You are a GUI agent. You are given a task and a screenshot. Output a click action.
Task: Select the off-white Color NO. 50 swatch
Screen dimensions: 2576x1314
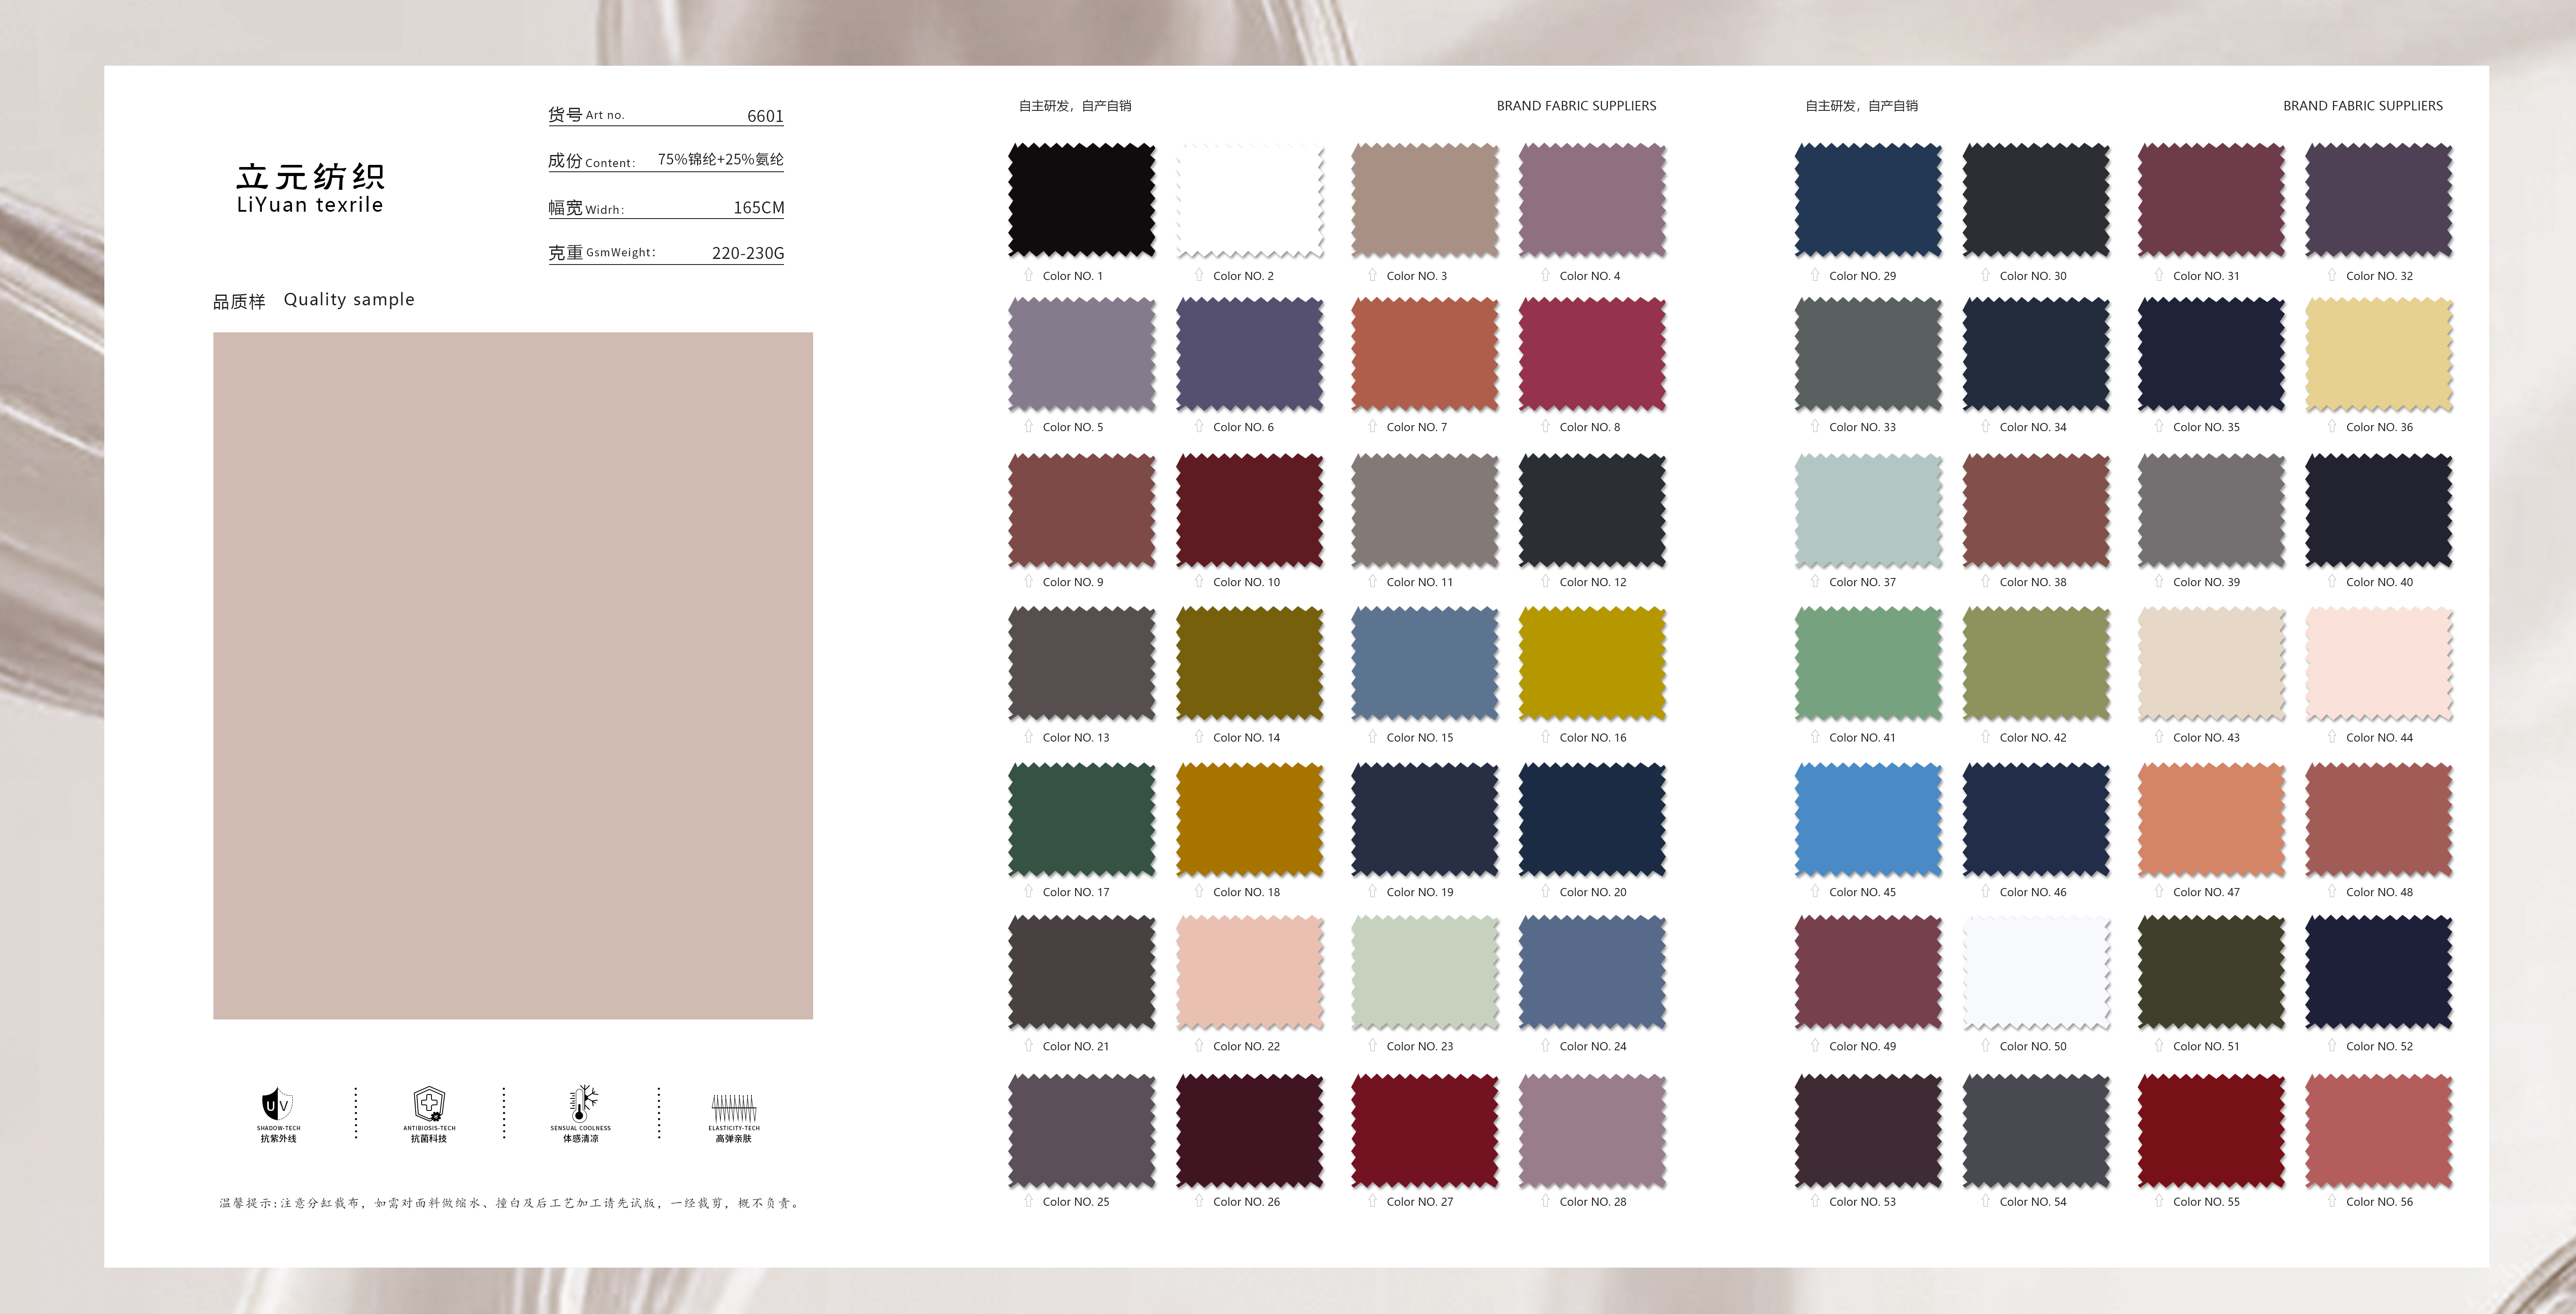point(2036,972)
